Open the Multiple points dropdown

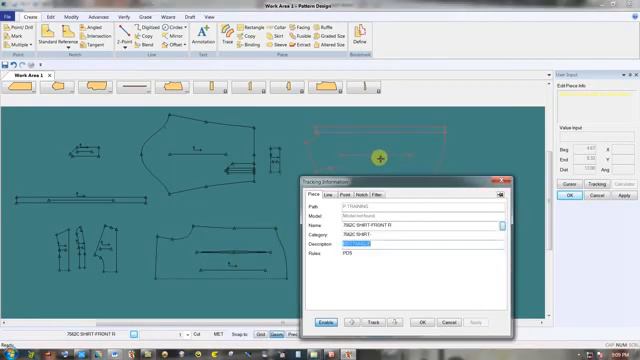(18, 44)
